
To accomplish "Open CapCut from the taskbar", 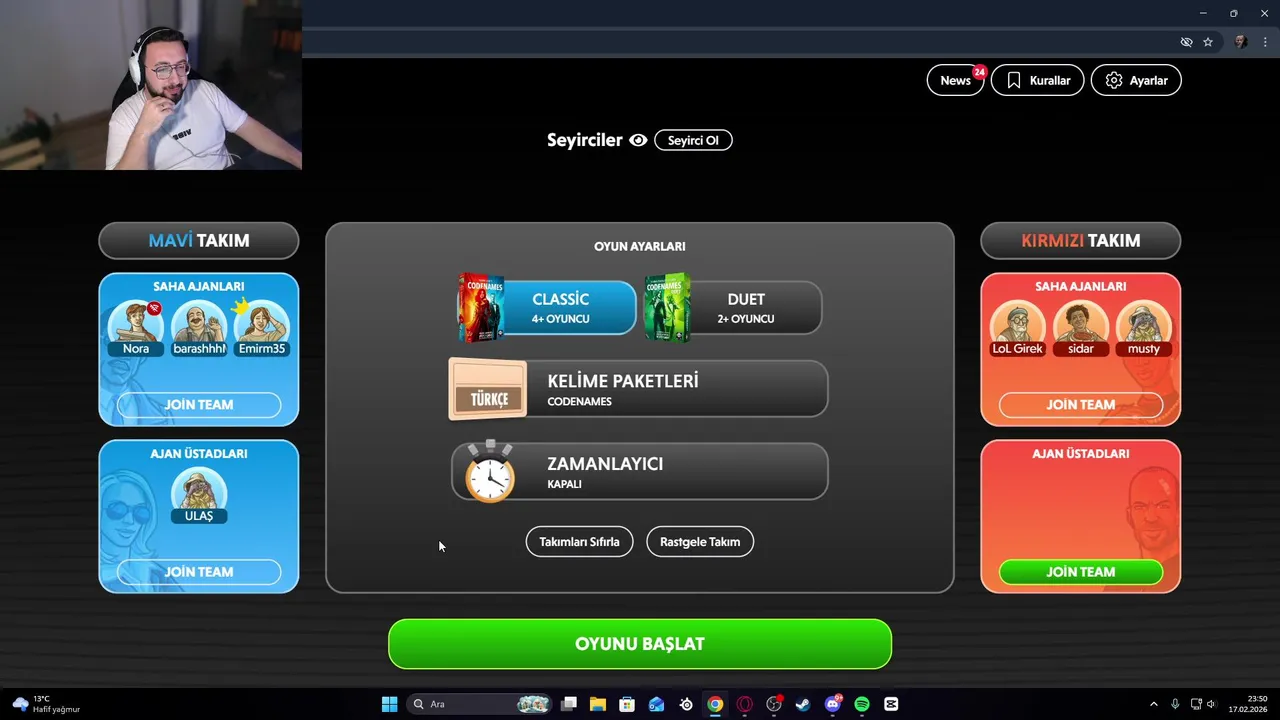I will (x=891, y=704).
